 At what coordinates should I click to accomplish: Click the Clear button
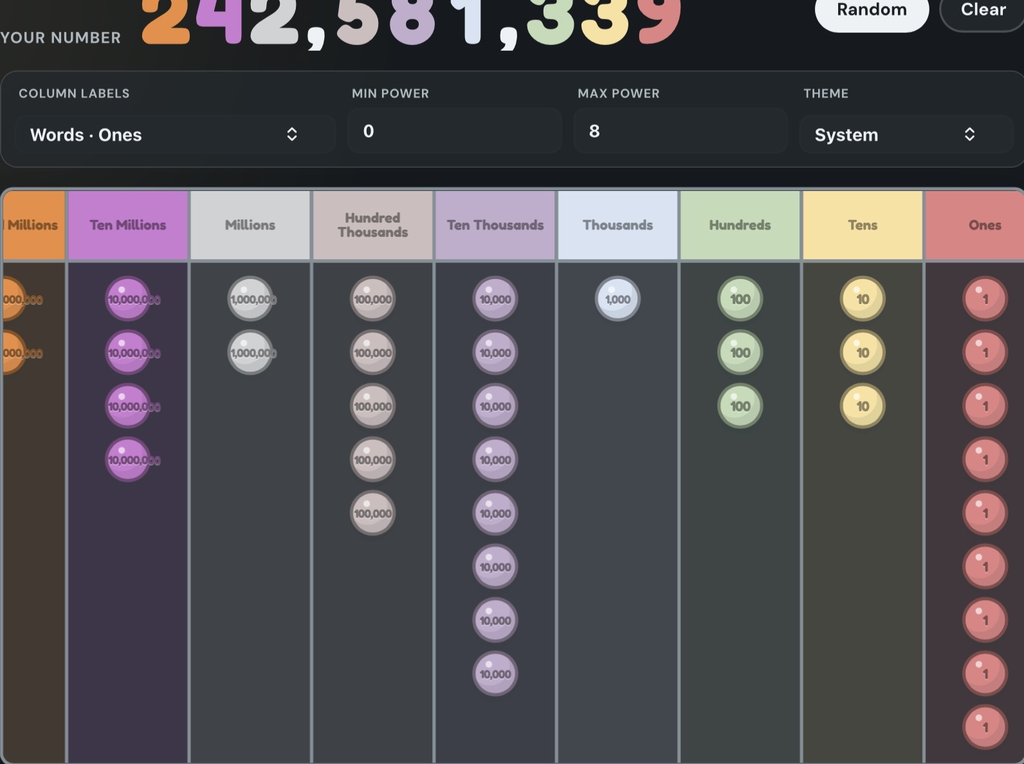coord(983,10)
